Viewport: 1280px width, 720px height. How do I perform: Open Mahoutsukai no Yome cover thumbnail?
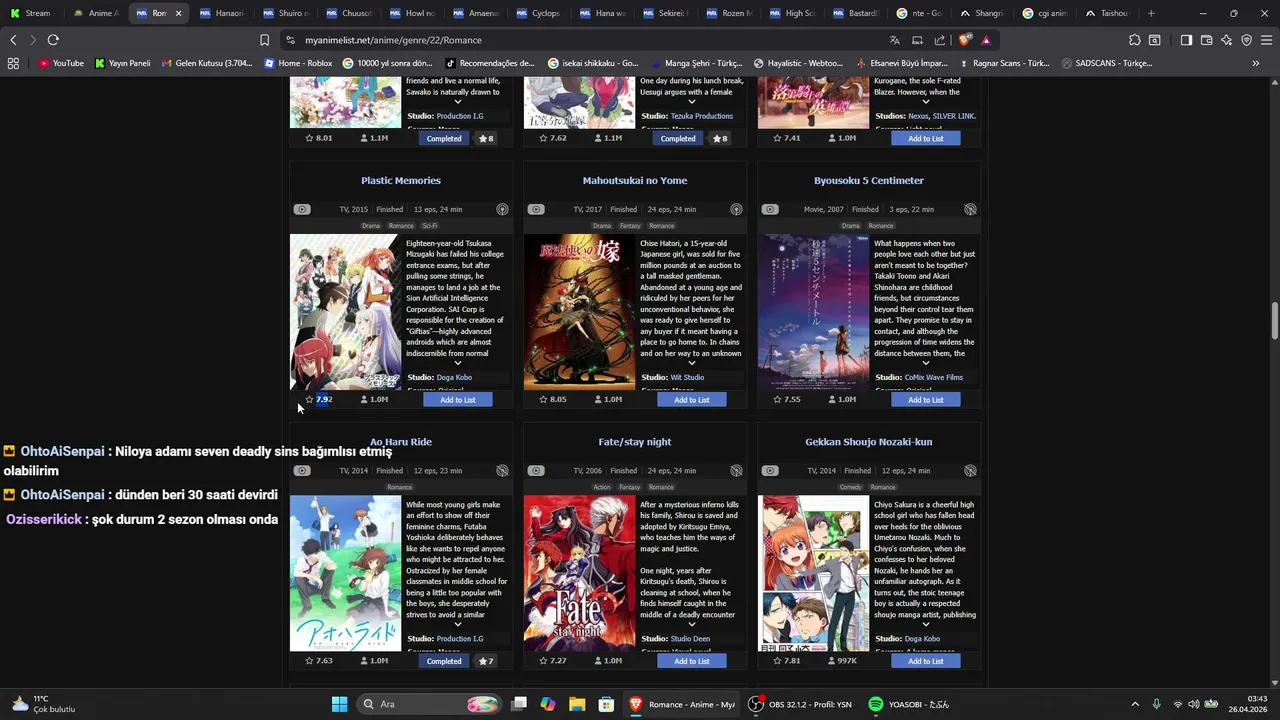click(x=580, y=312)
